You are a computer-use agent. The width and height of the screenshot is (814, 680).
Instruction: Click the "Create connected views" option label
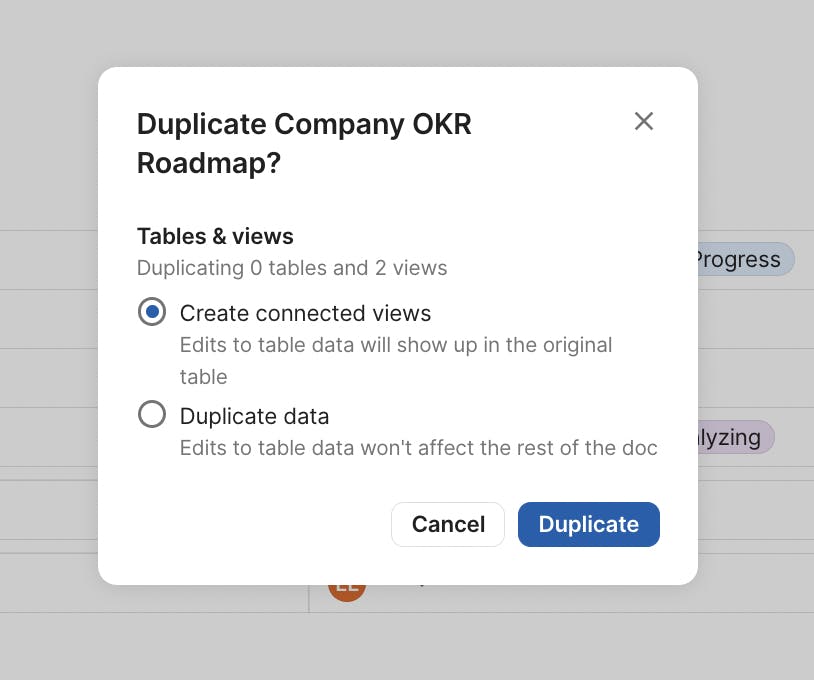pyautogui.click(x=305, y=313)
